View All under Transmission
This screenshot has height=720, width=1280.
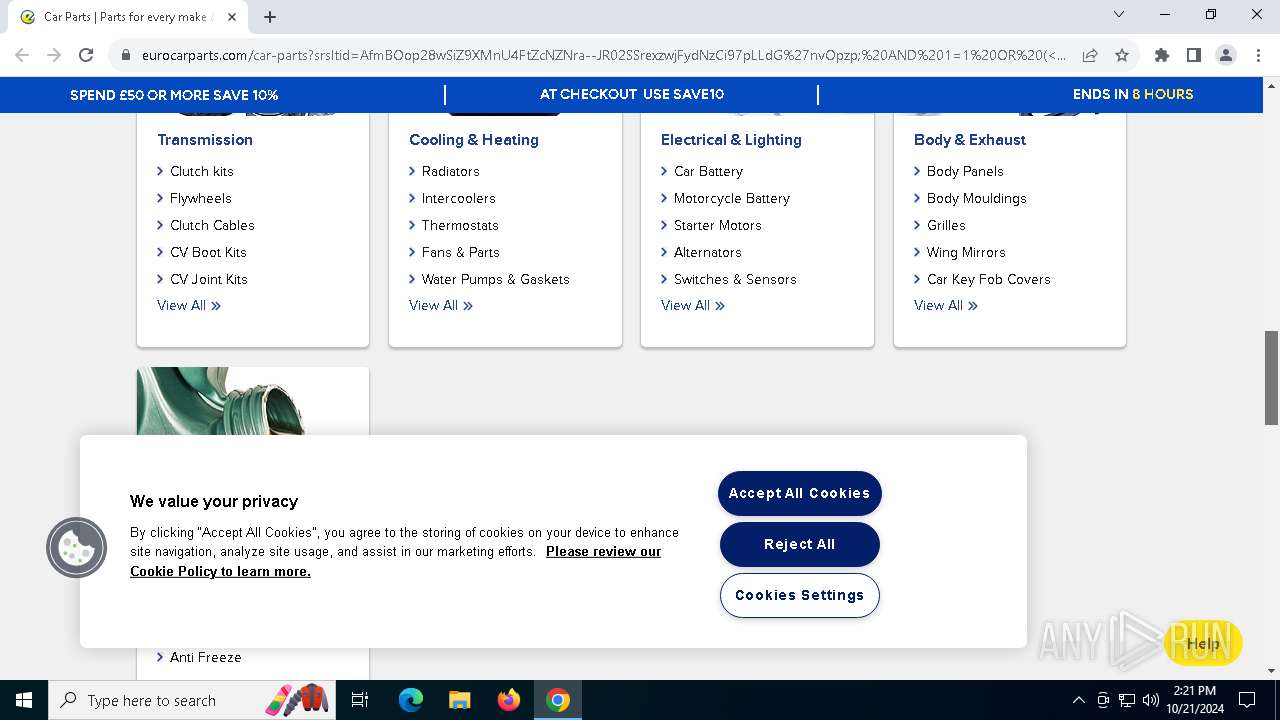189,305
